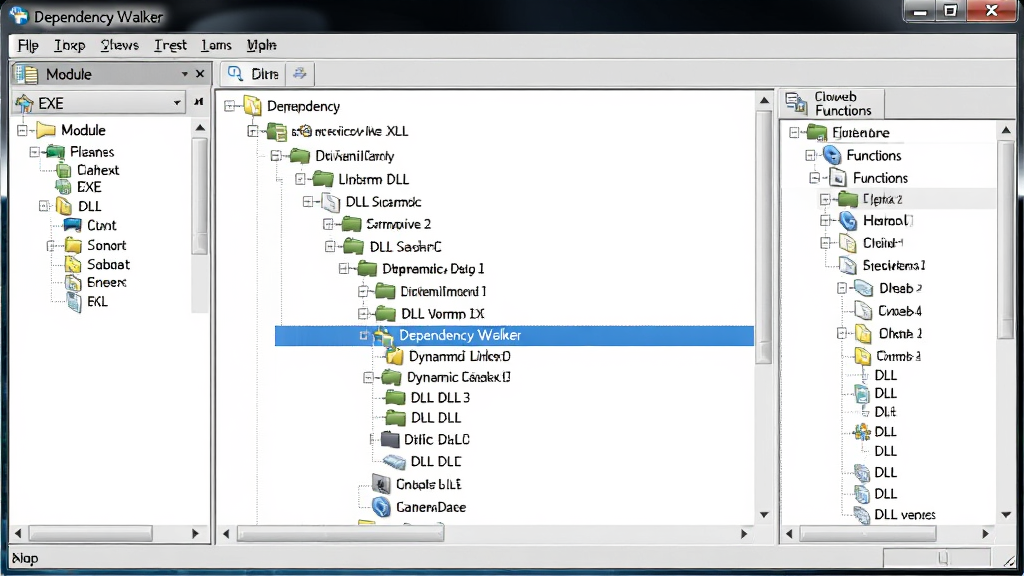This screenshot has width=1024, height=576.
Task: Click the EKL file icon
Action: (x=74, y=302)
